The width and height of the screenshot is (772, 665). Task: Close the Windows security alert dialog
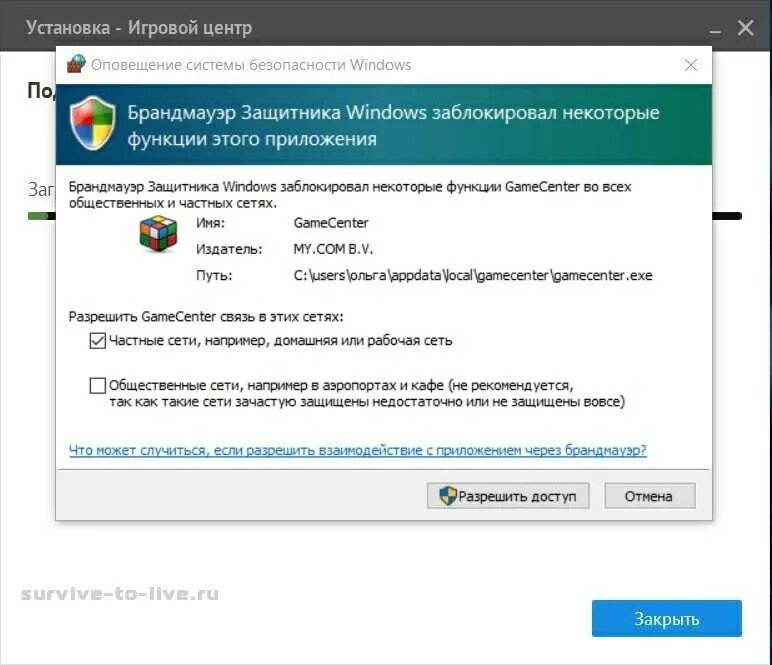(691, 65)
